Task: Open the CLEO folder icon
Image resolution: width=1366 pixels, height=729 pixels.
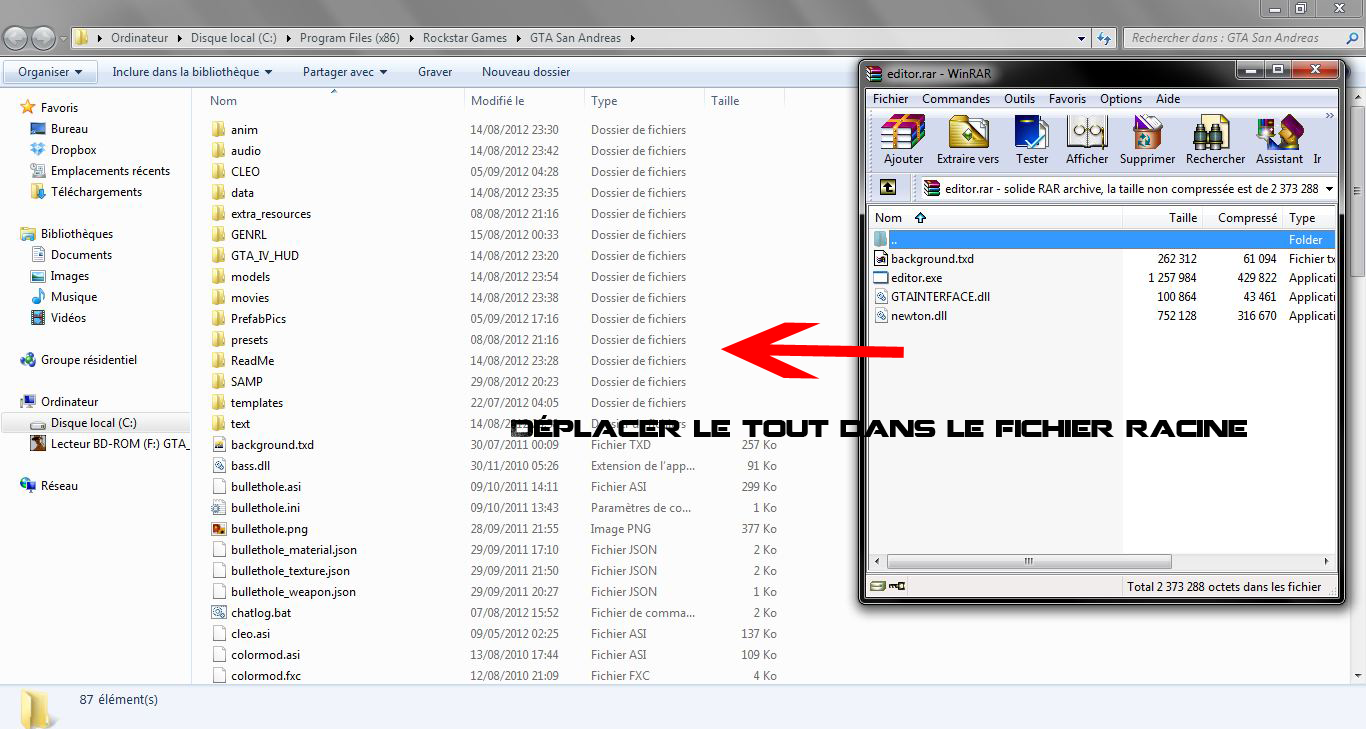Action: coord(220,171)
